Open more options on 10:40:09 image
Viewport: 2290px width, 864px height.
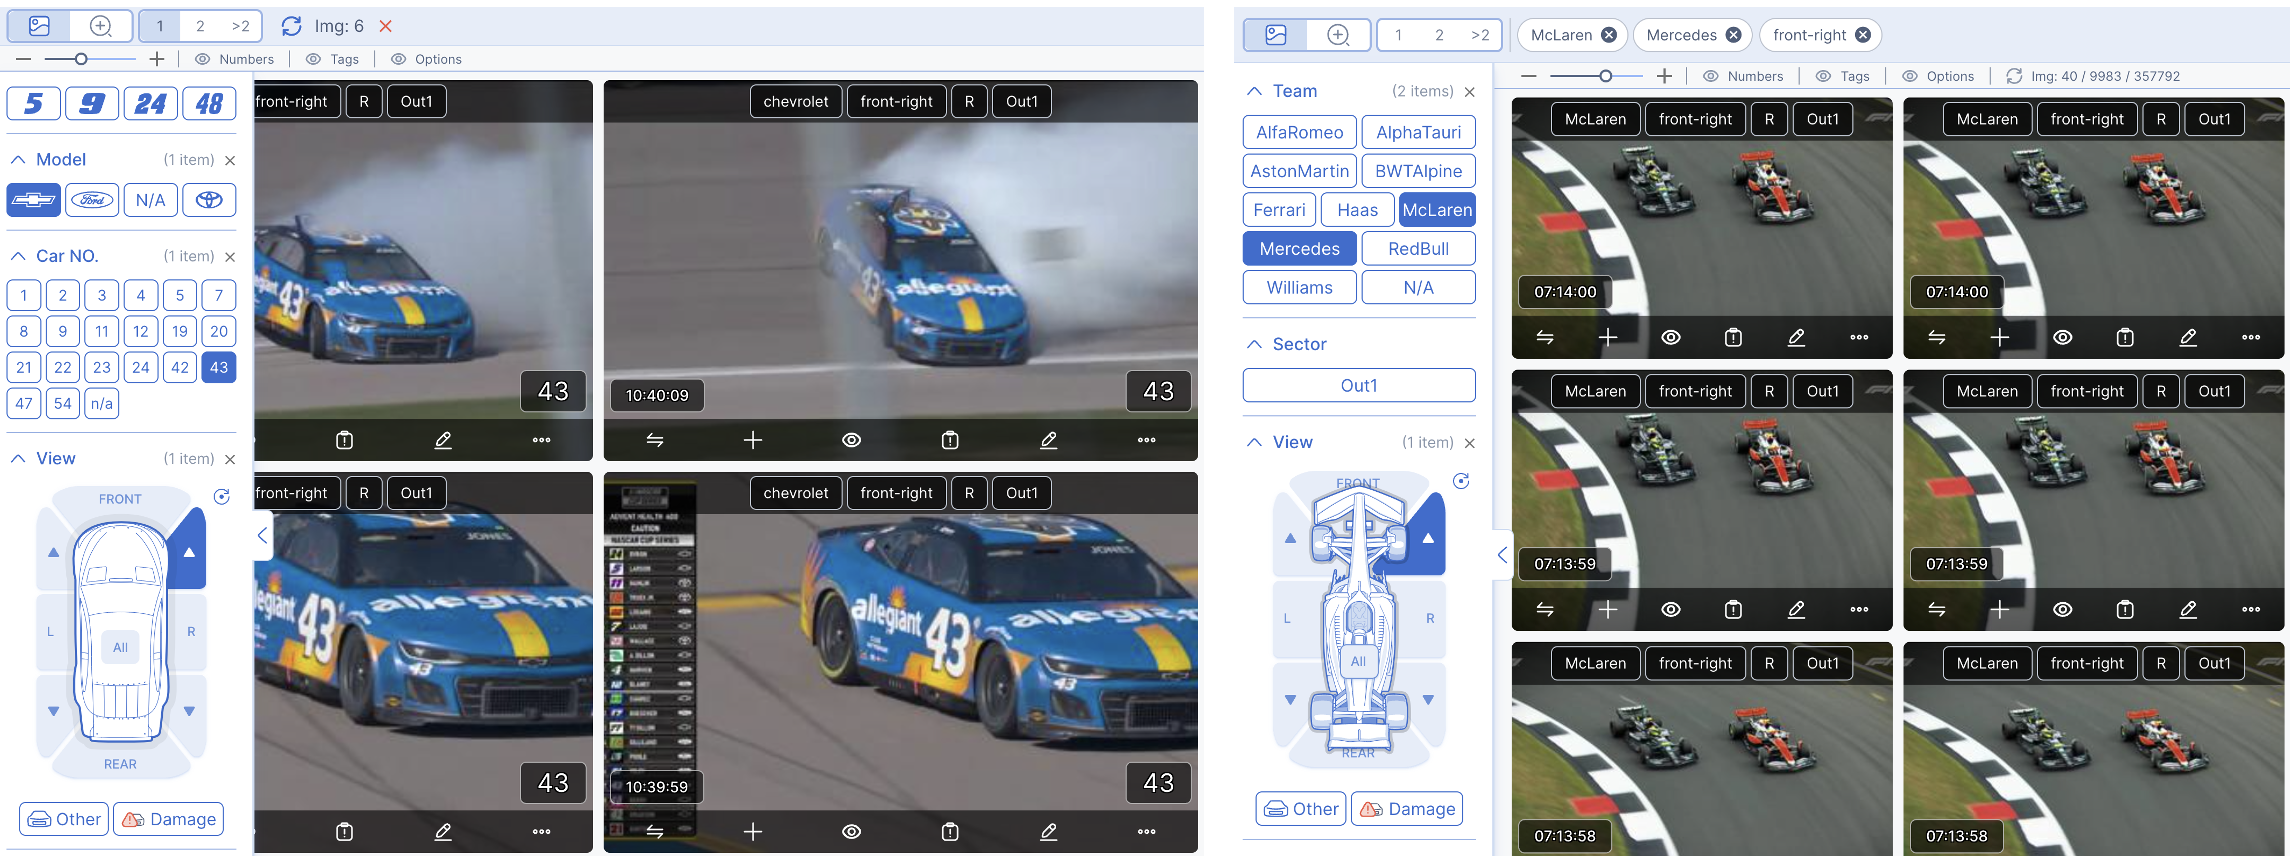pos(1147,440)
